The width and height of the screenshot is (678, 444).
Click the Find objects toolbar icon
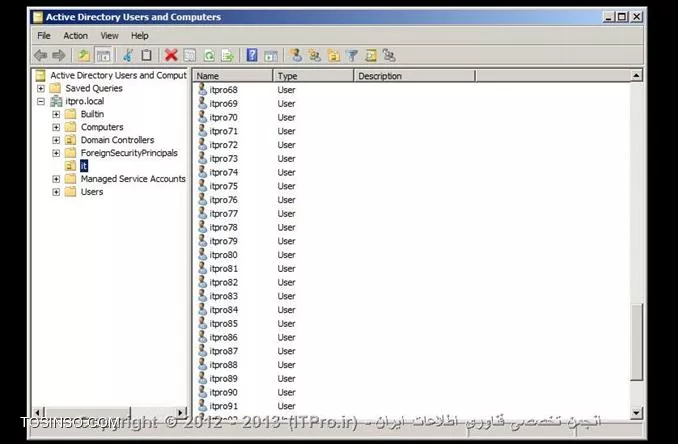coord(371,55)
